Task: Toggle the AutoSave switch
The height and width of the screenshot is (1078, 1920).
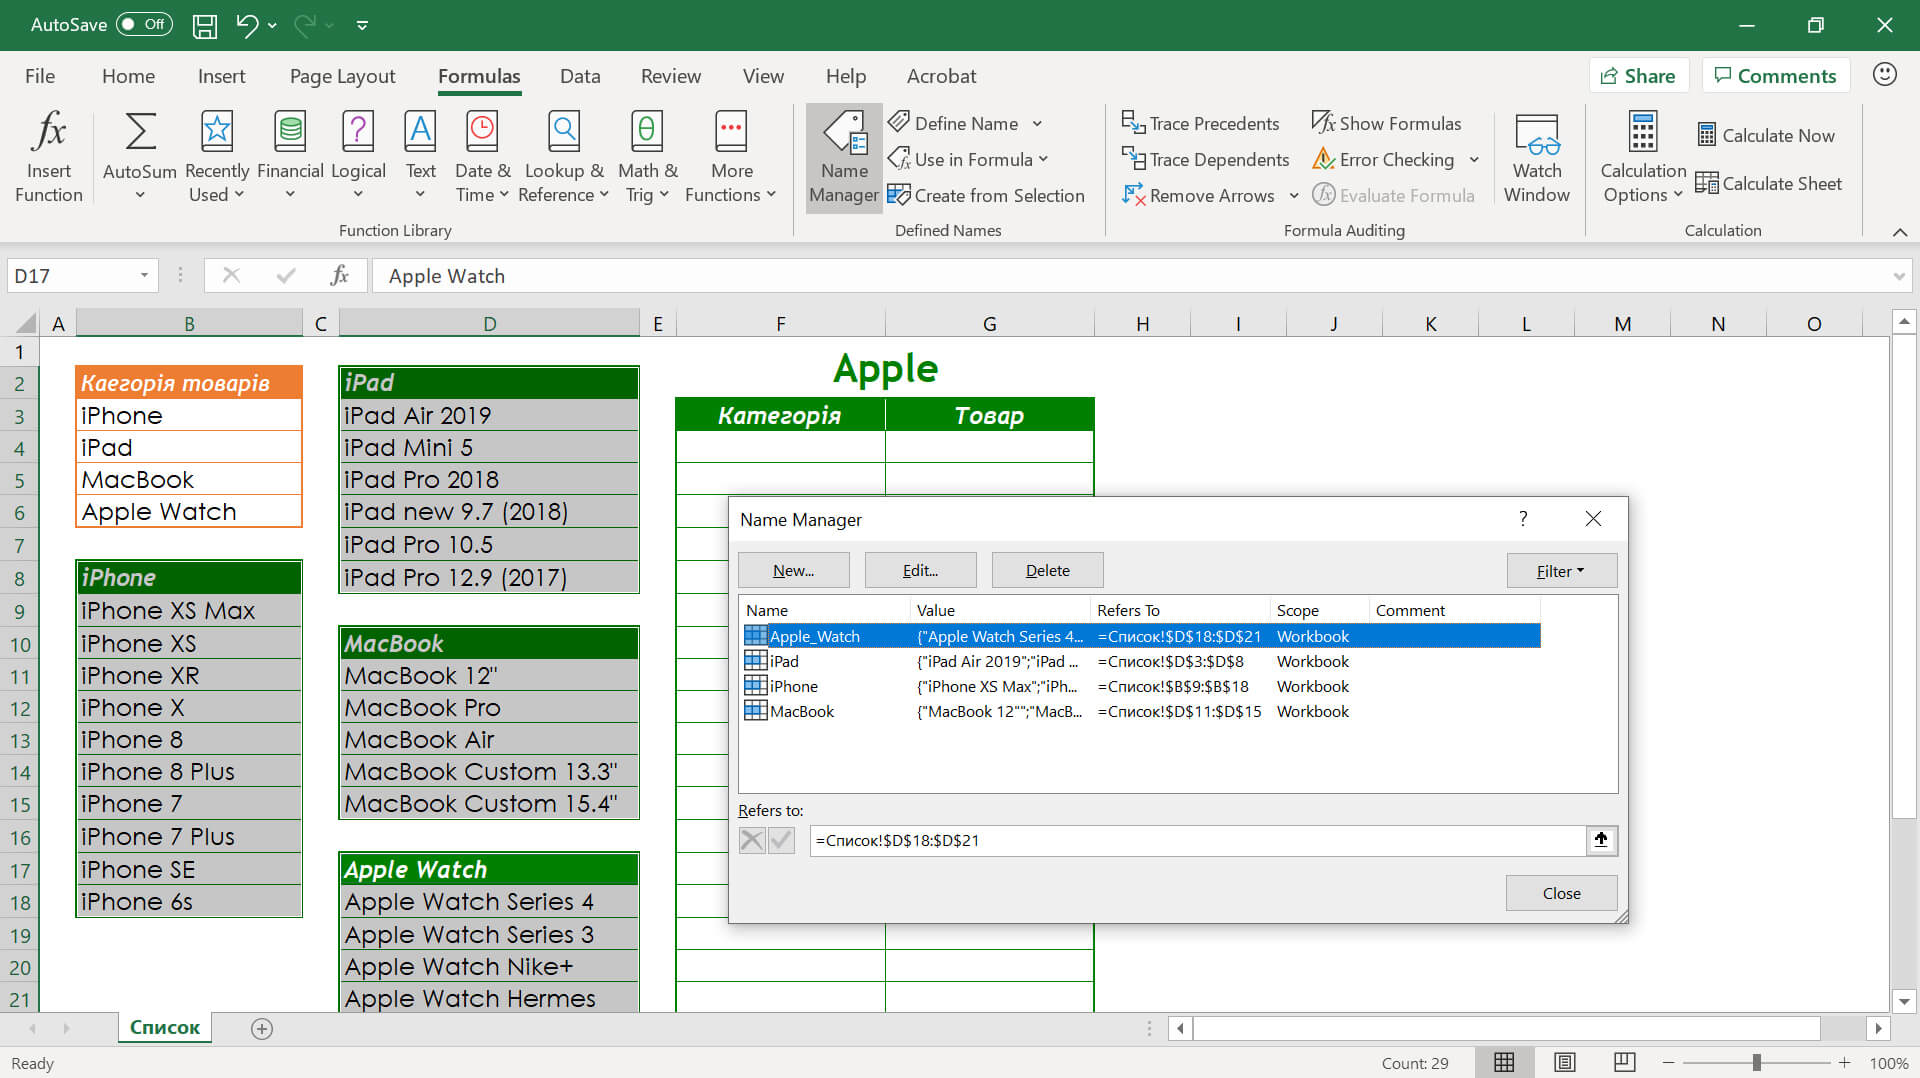Action: [x=144, y=25]
